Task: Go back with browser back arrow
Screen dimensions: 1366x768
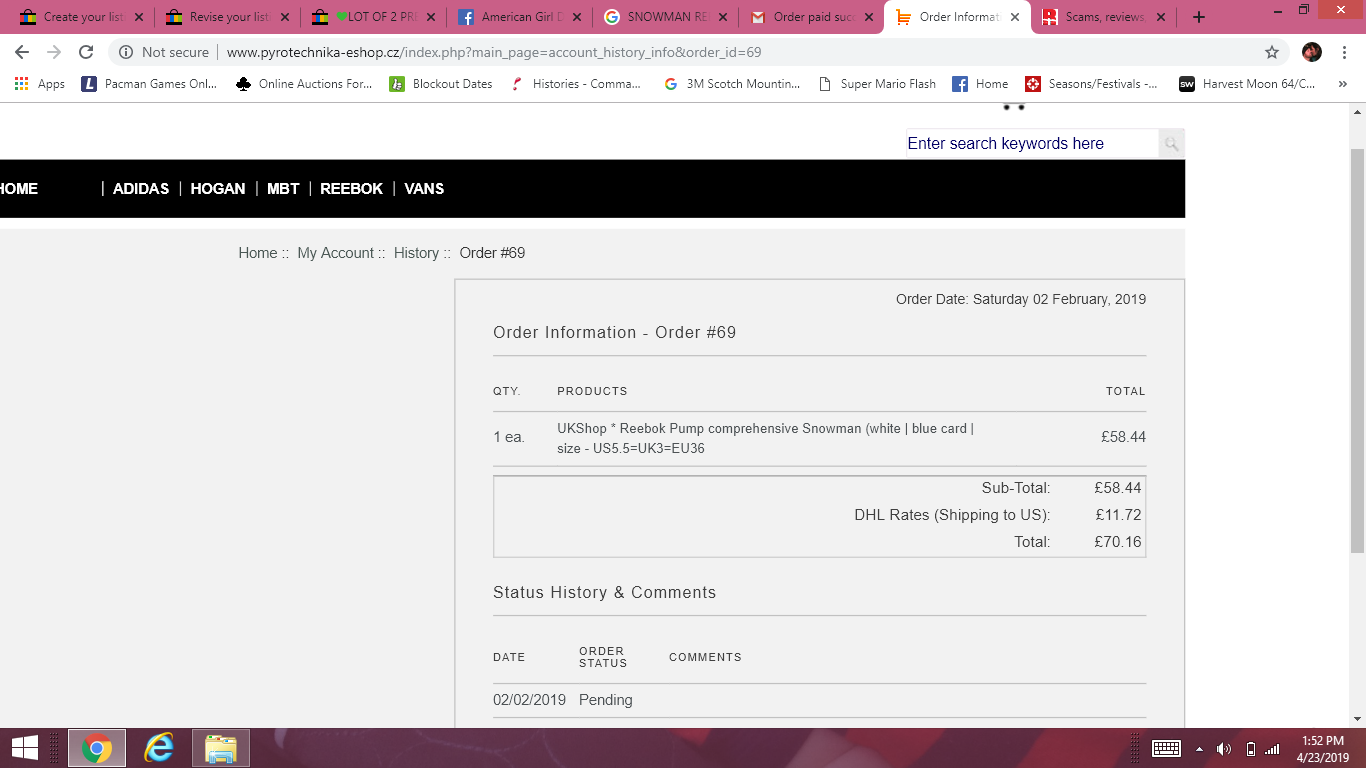Action: (x=22, y=52)
